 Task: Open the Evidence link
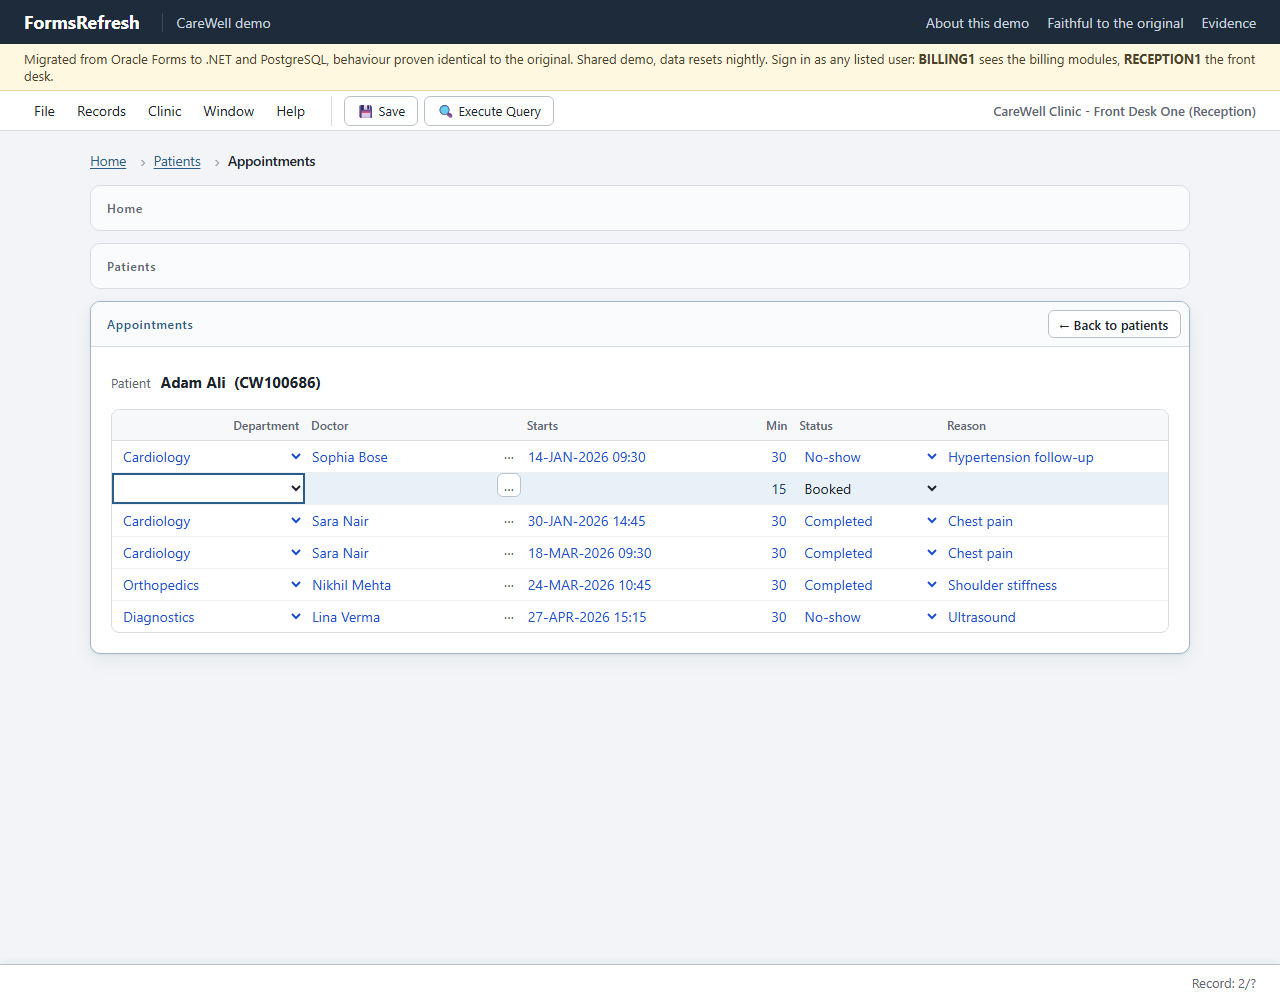(1228, 23)
